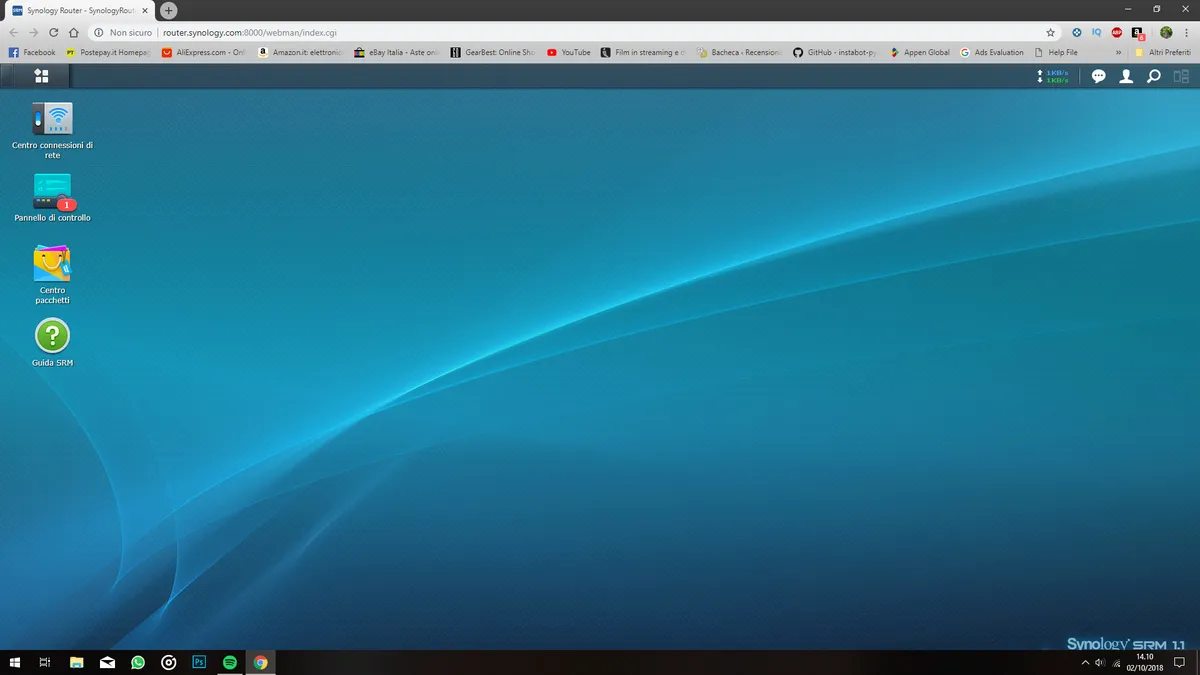Open a new Chrome tab
This screenshot has height=675, width=1200.
tap(169, 10)
